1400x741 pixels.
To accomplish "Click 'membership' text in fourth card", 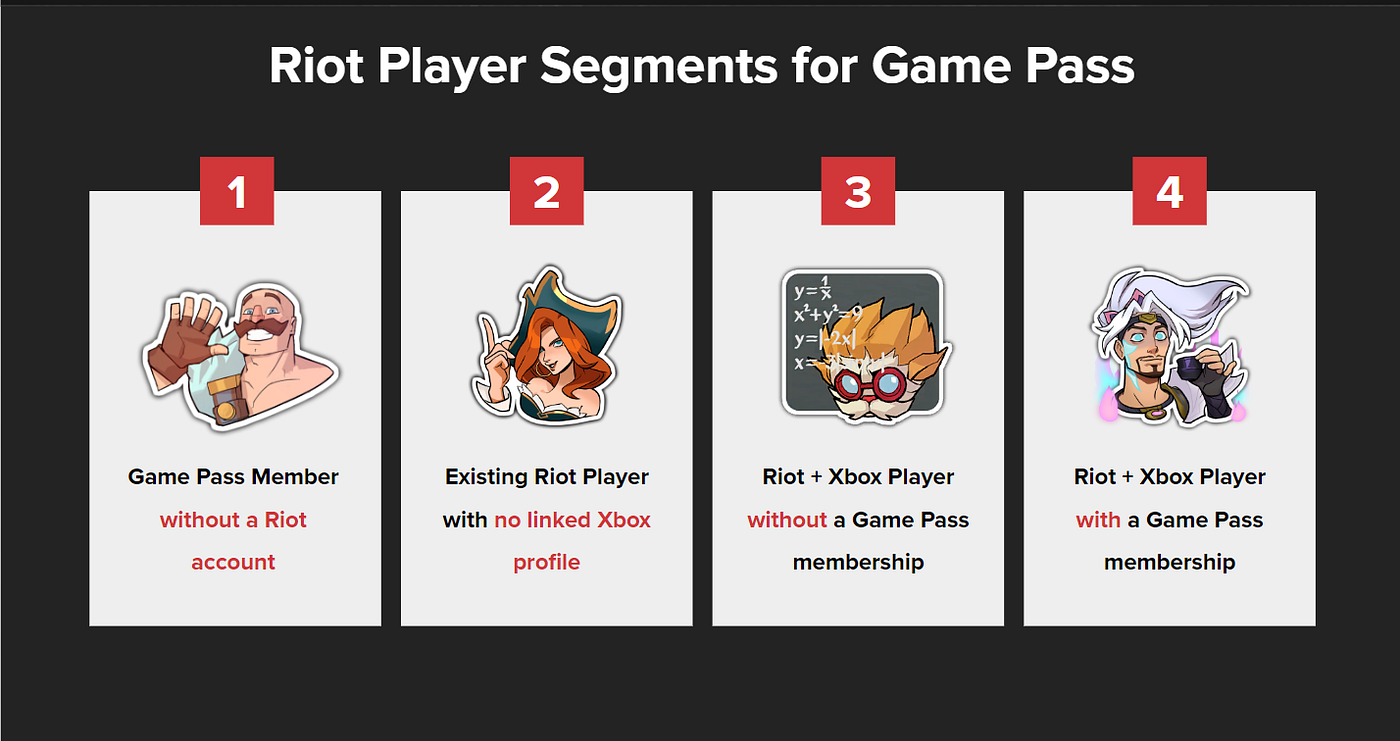I will point(1170,563).
